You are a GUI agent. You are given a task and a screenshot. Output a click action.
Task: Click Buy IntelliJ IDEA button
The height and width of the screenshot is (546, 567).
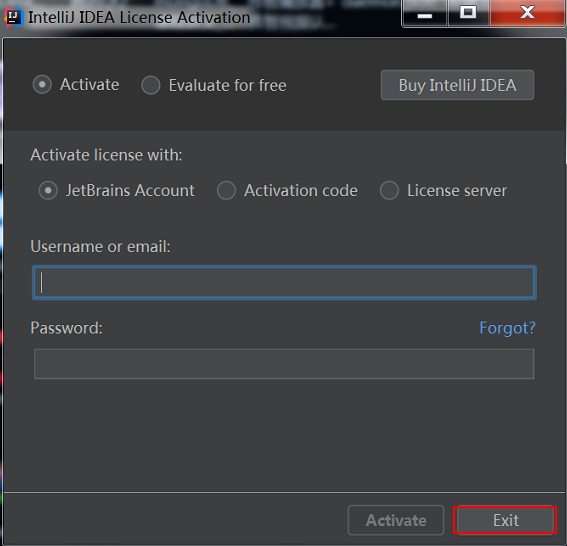(x=457, y=85)
